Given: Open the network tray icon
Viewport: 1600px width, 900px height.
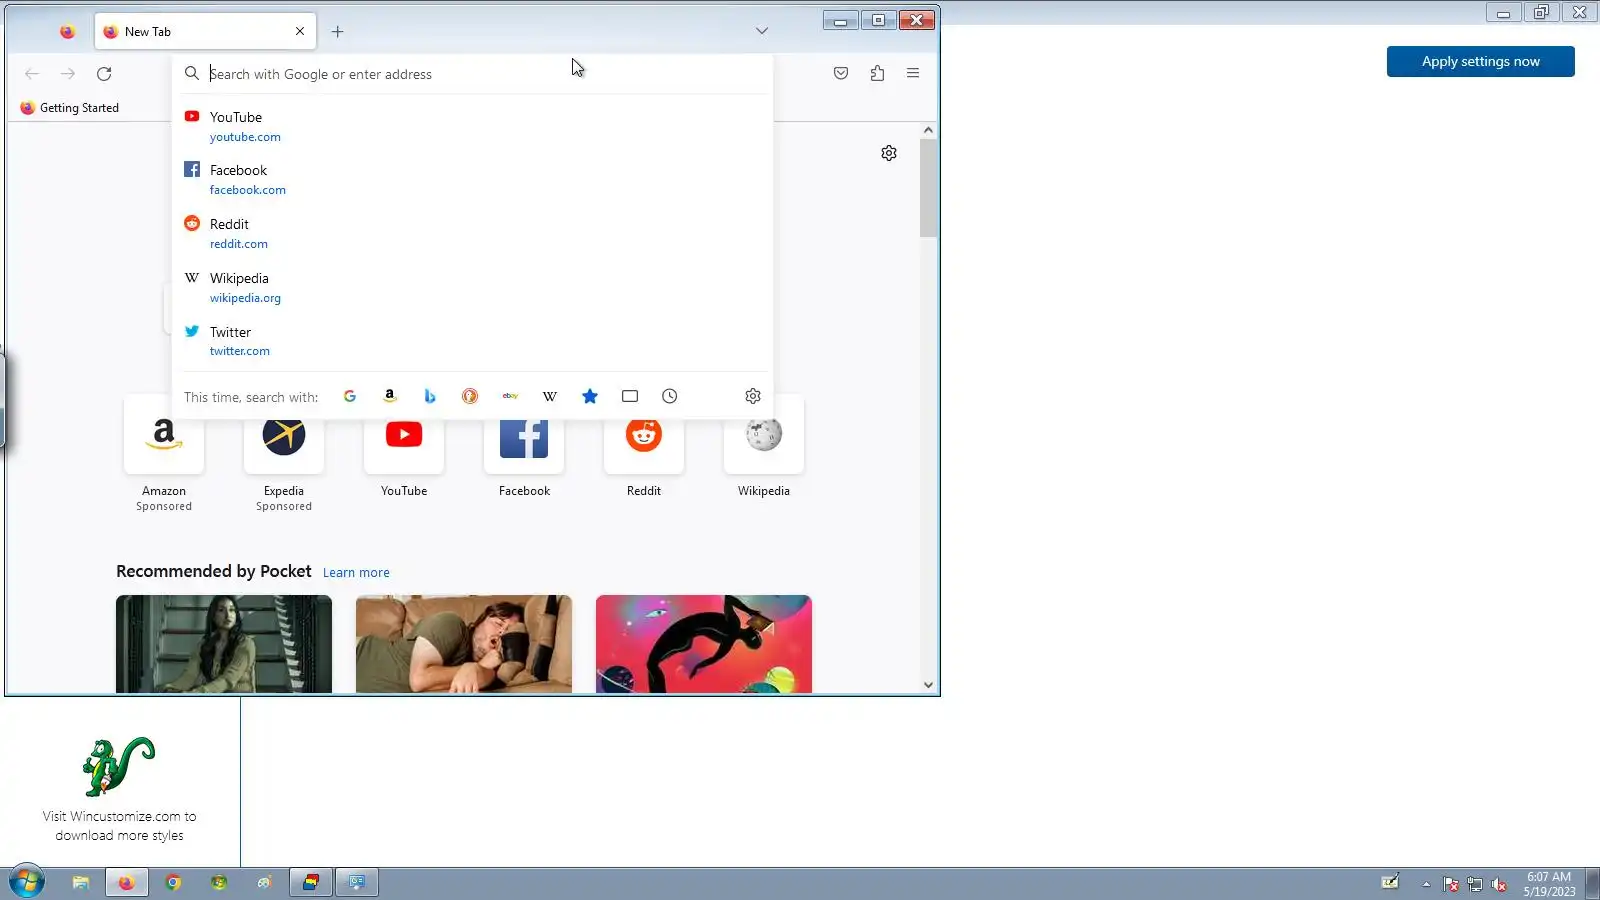Looking at the screenshot, I should (x=1475, y=884).
